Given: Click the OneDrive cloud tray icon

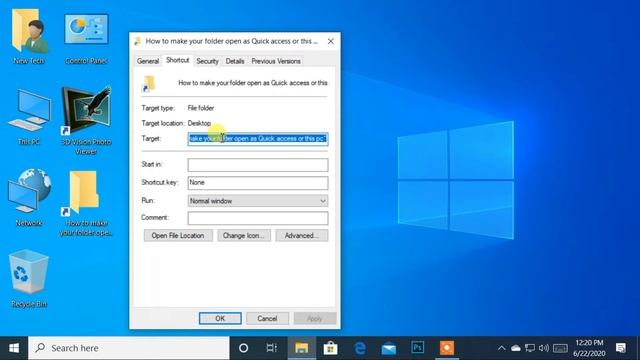Looking at the screenshot, I should [x=516, y=348].
